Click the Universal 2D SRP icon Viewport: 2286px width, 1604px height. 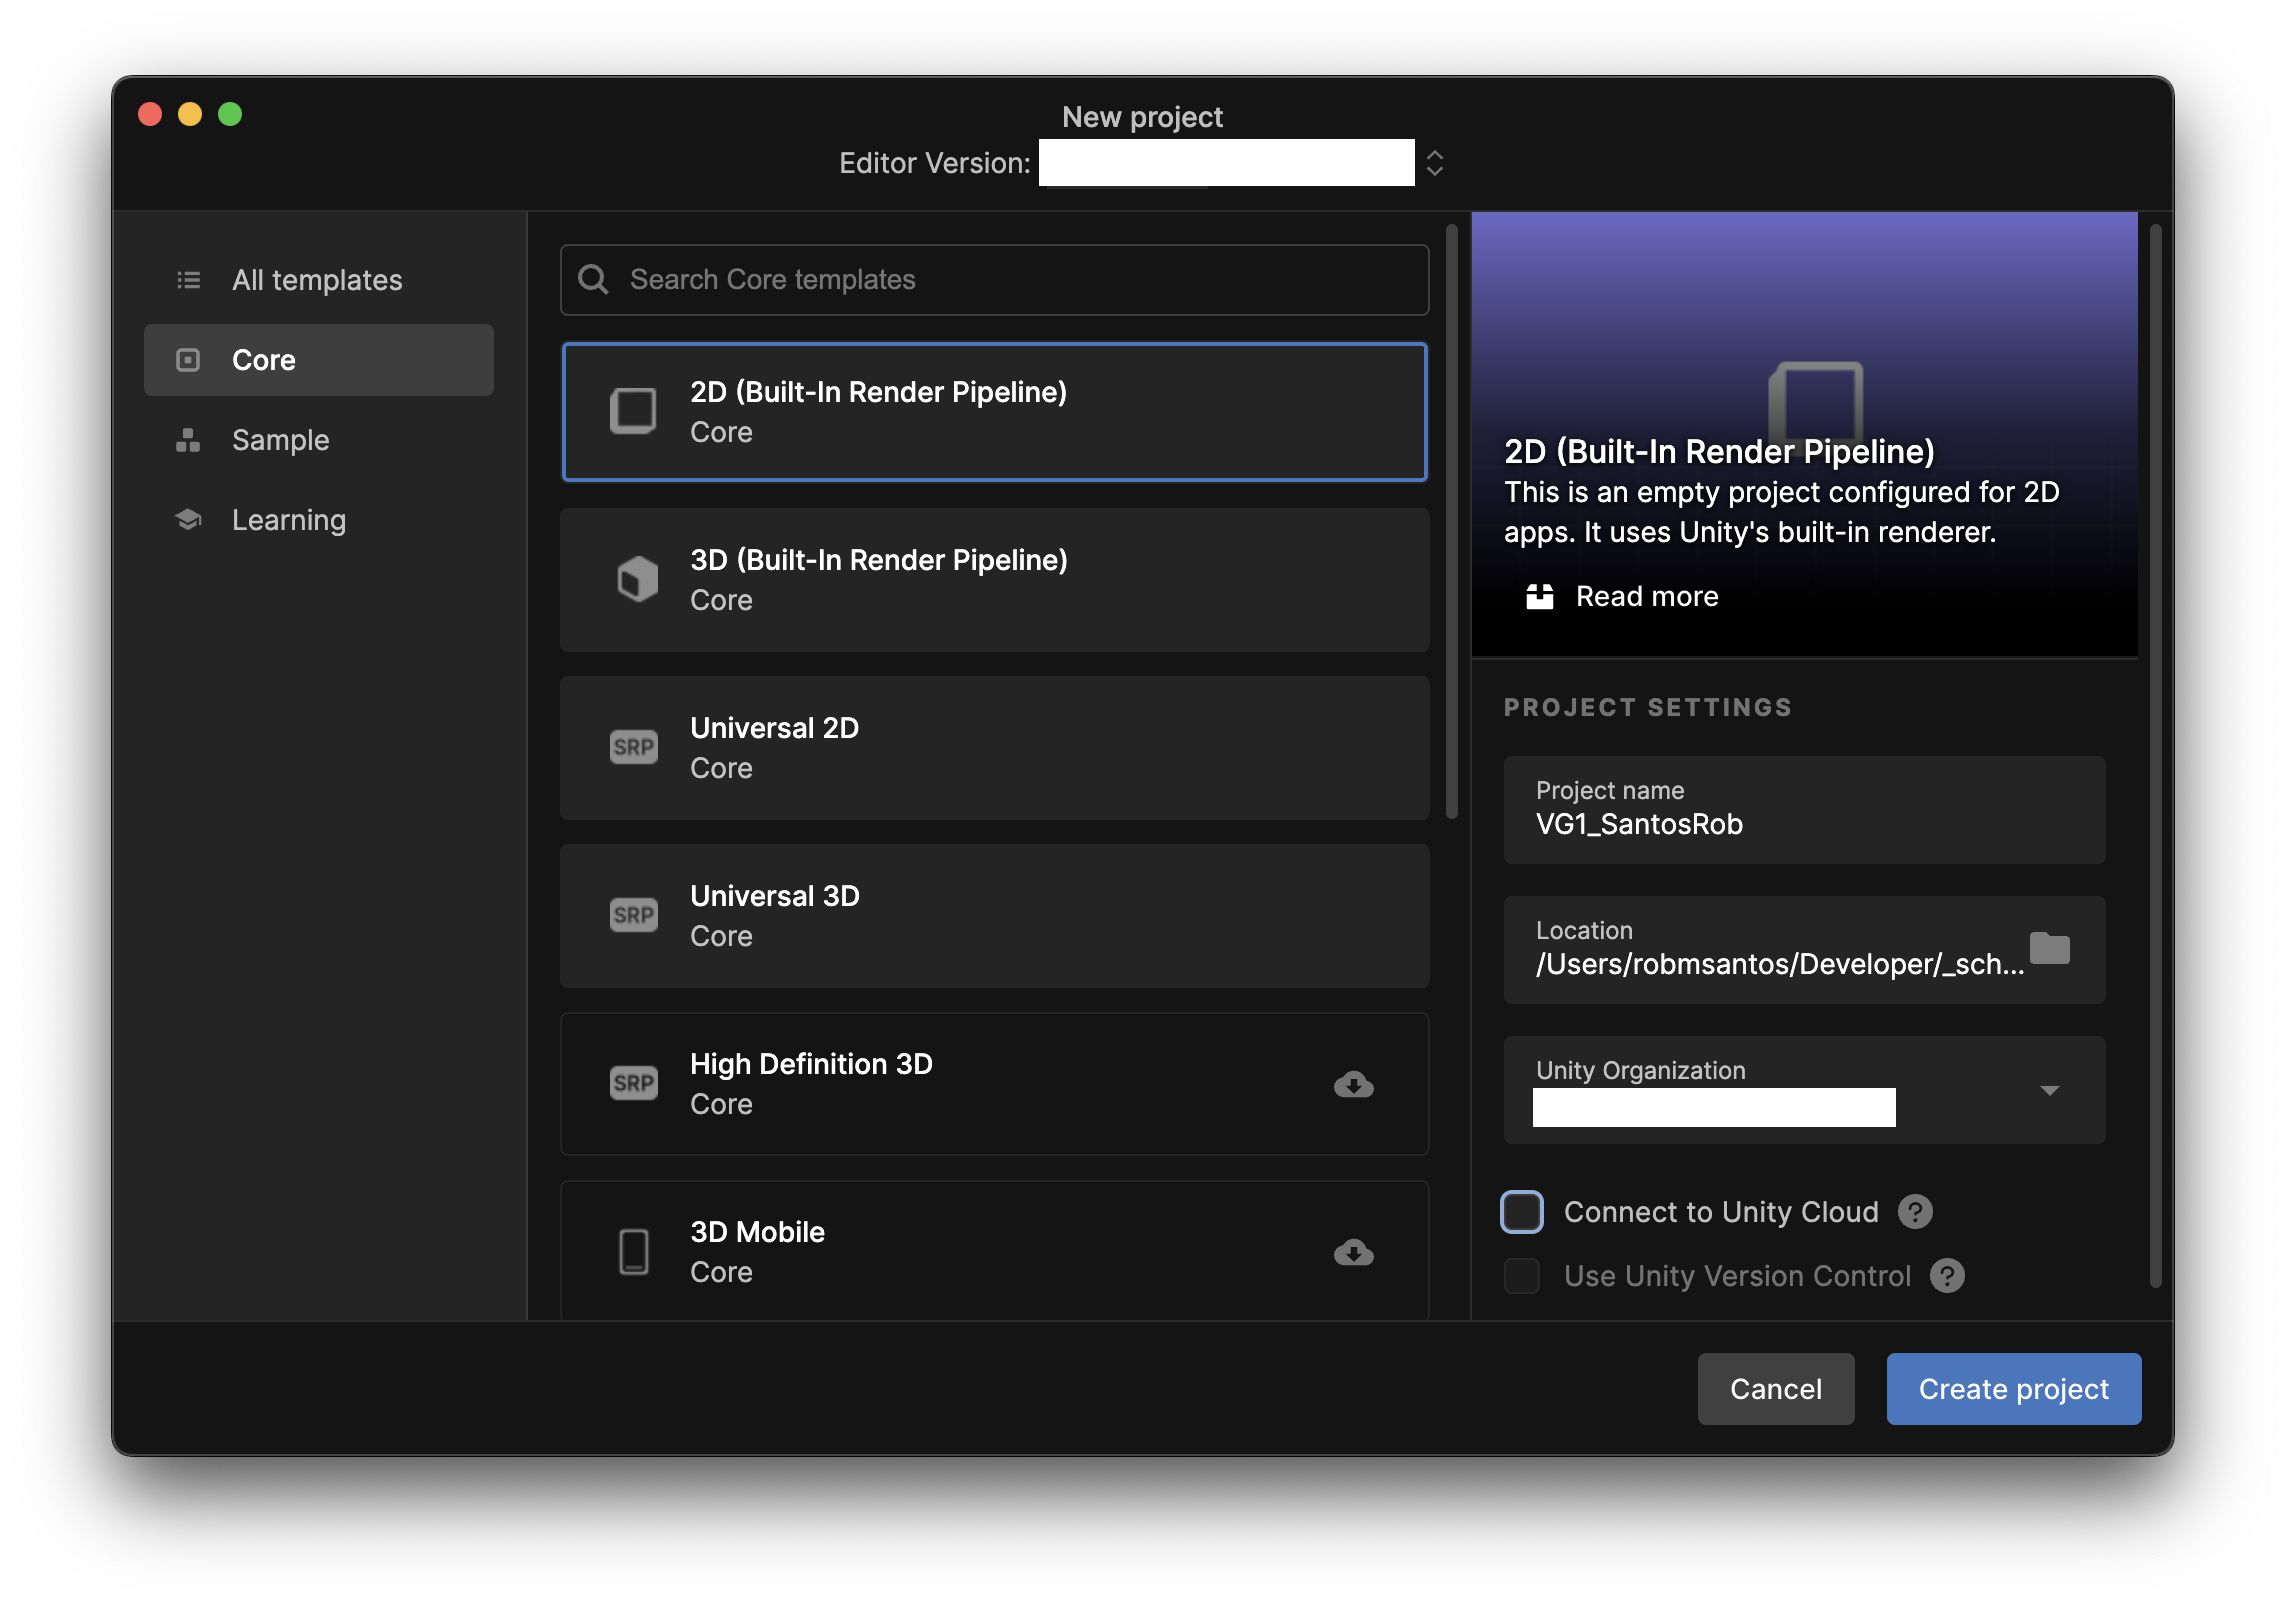tap(634, 748)
